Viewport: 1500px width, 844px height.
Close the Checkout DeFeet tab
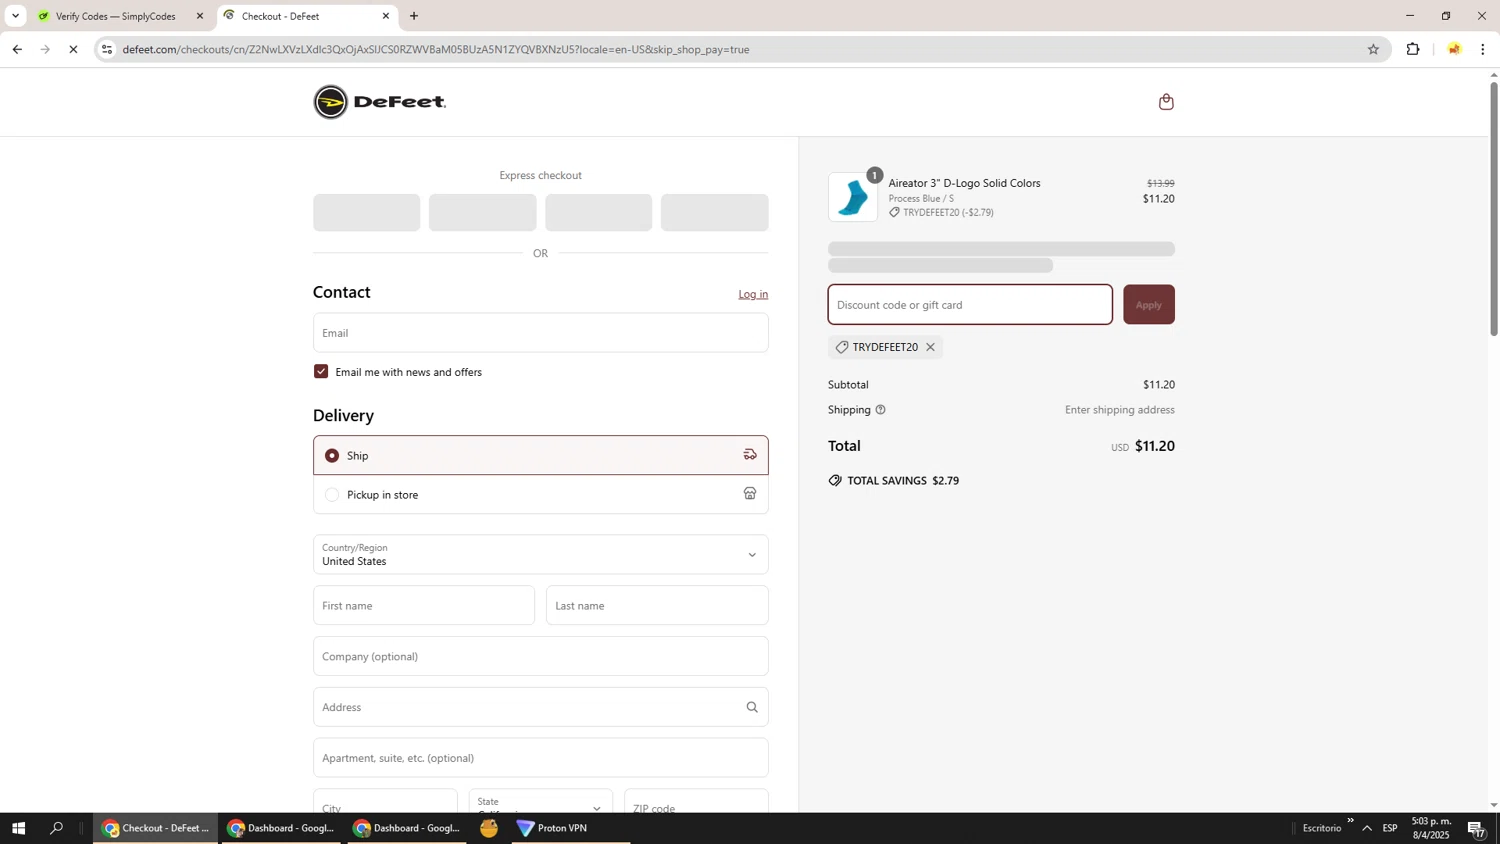point(386,16)
